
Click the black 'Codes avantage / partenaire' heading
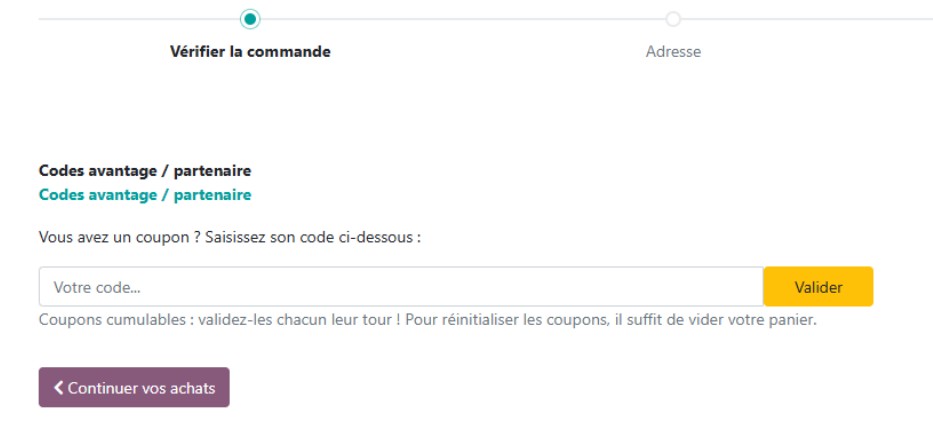click(x=145, y=171)
